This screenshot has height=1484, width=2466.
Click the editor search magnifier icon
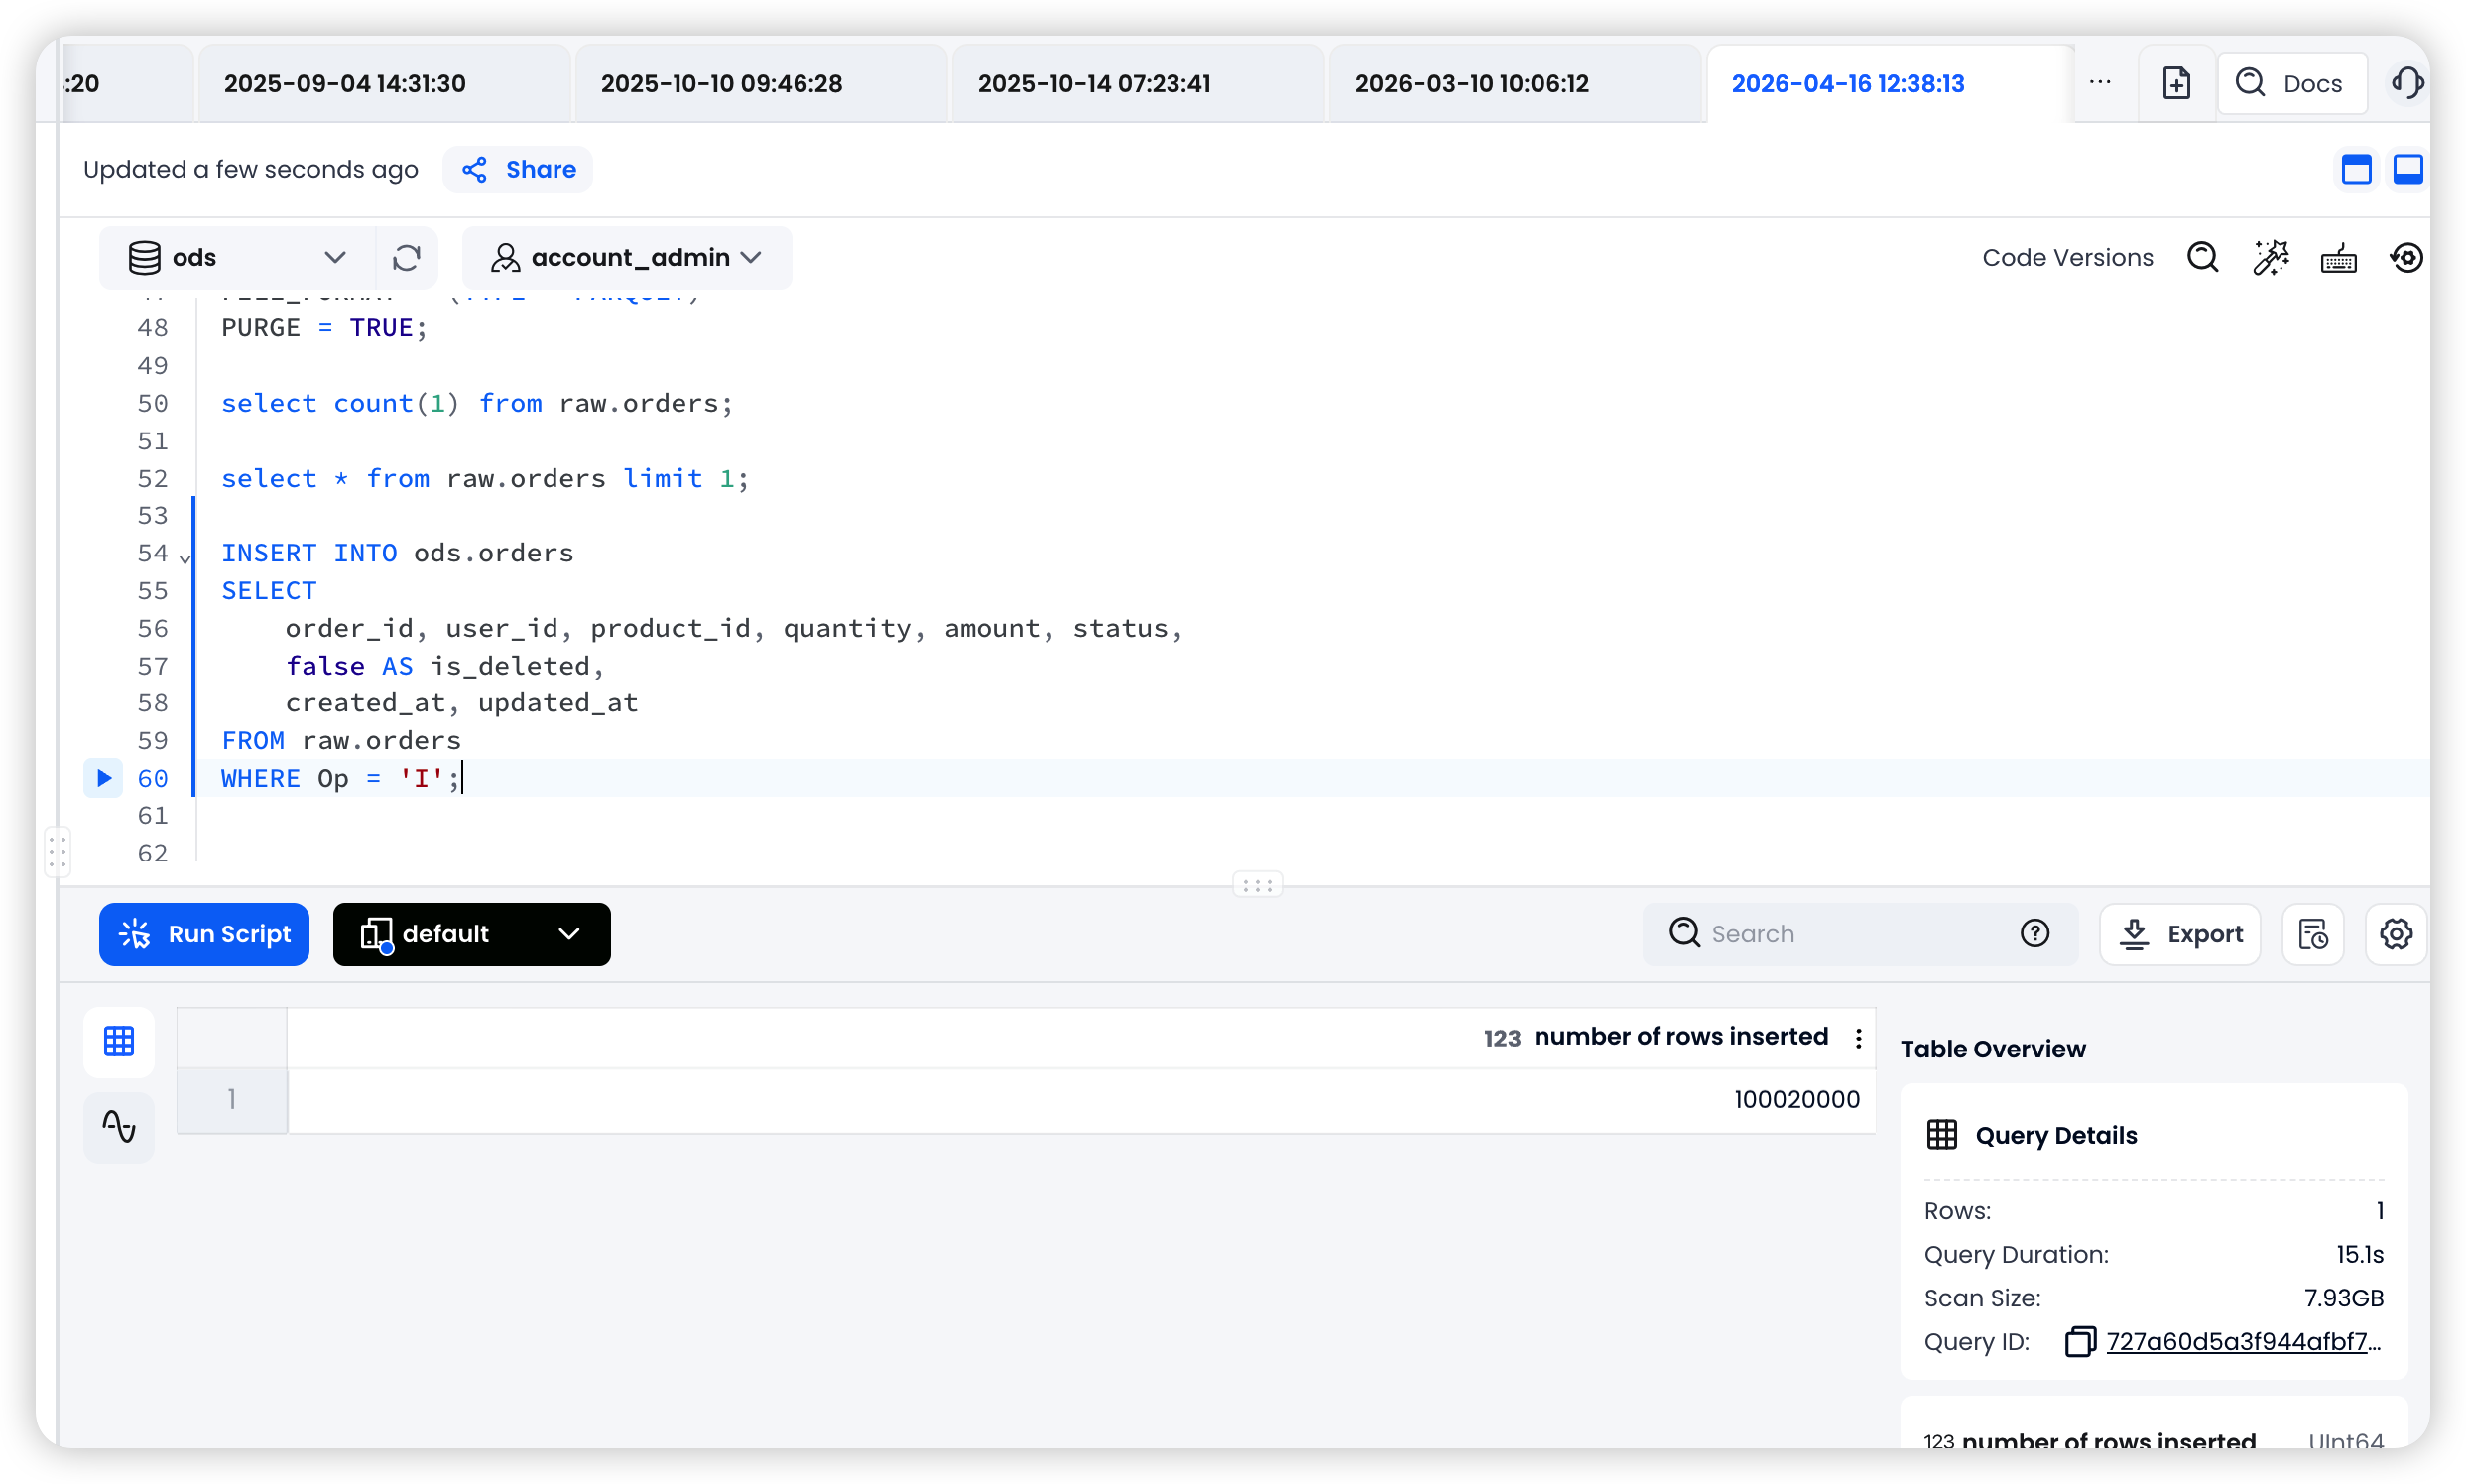(2202, 258)
